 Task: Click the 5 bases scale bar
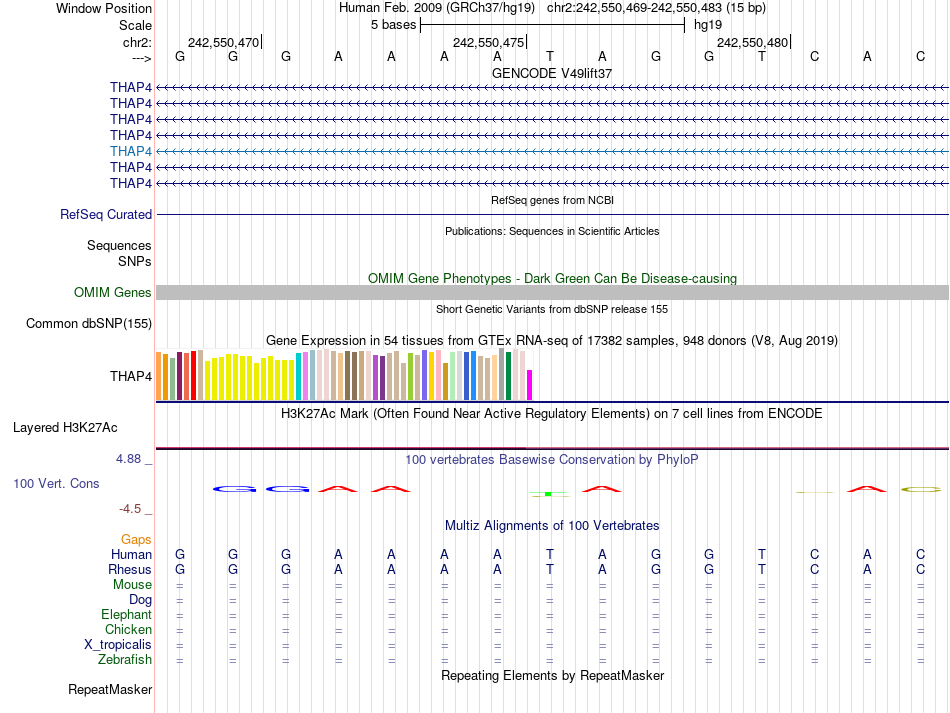tap(553, 25)
